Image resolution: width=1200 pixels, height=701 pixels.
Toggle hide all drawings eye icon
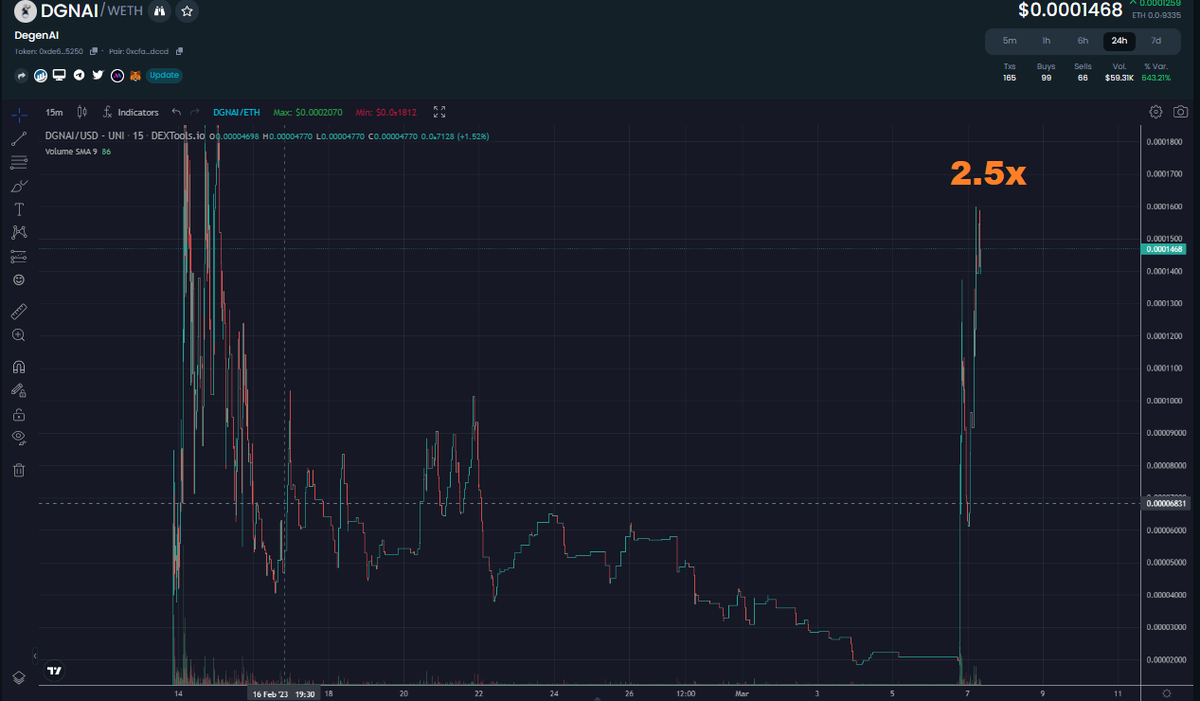point(18,437)
